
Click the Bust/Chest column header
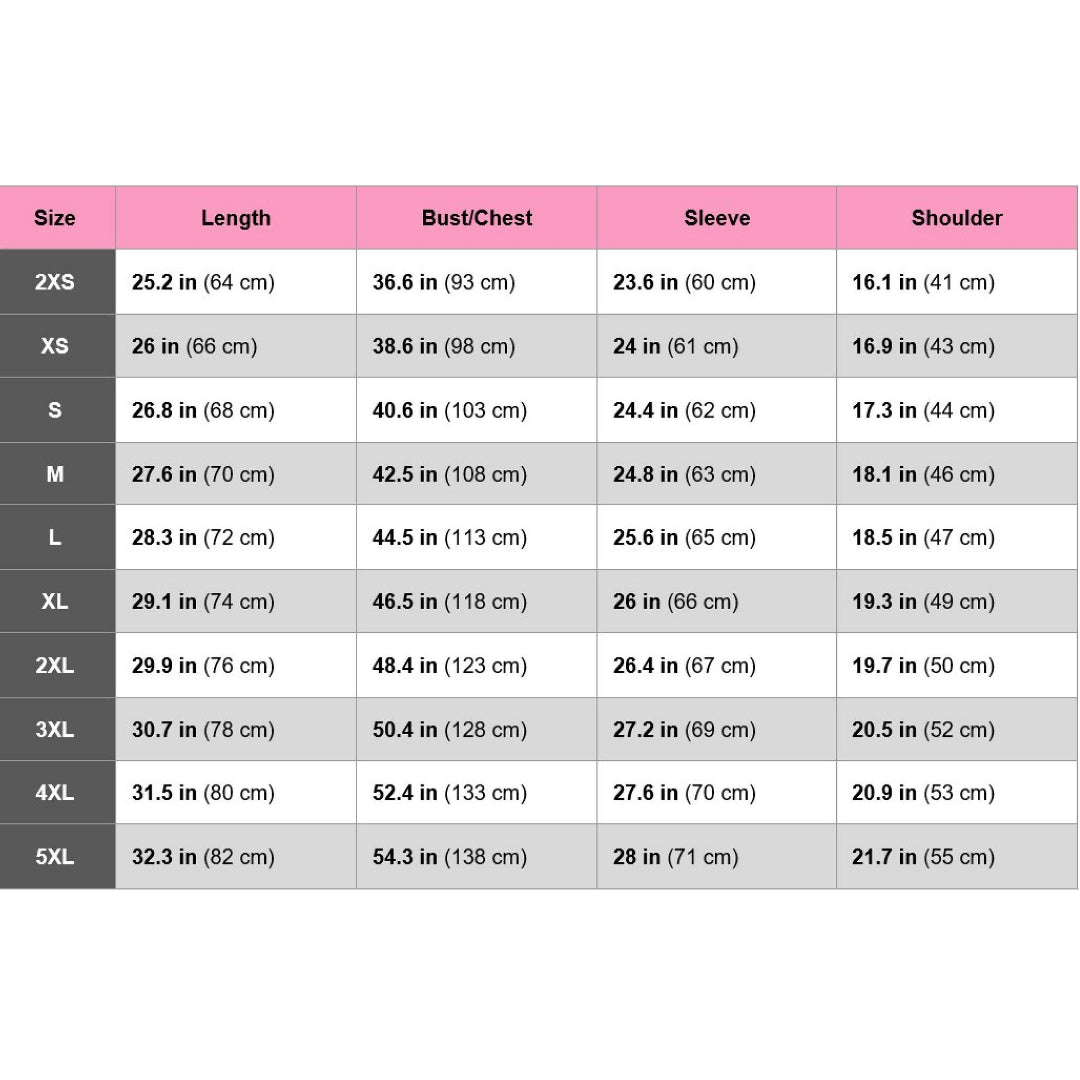pyautogui.click(x=477, y=218)
